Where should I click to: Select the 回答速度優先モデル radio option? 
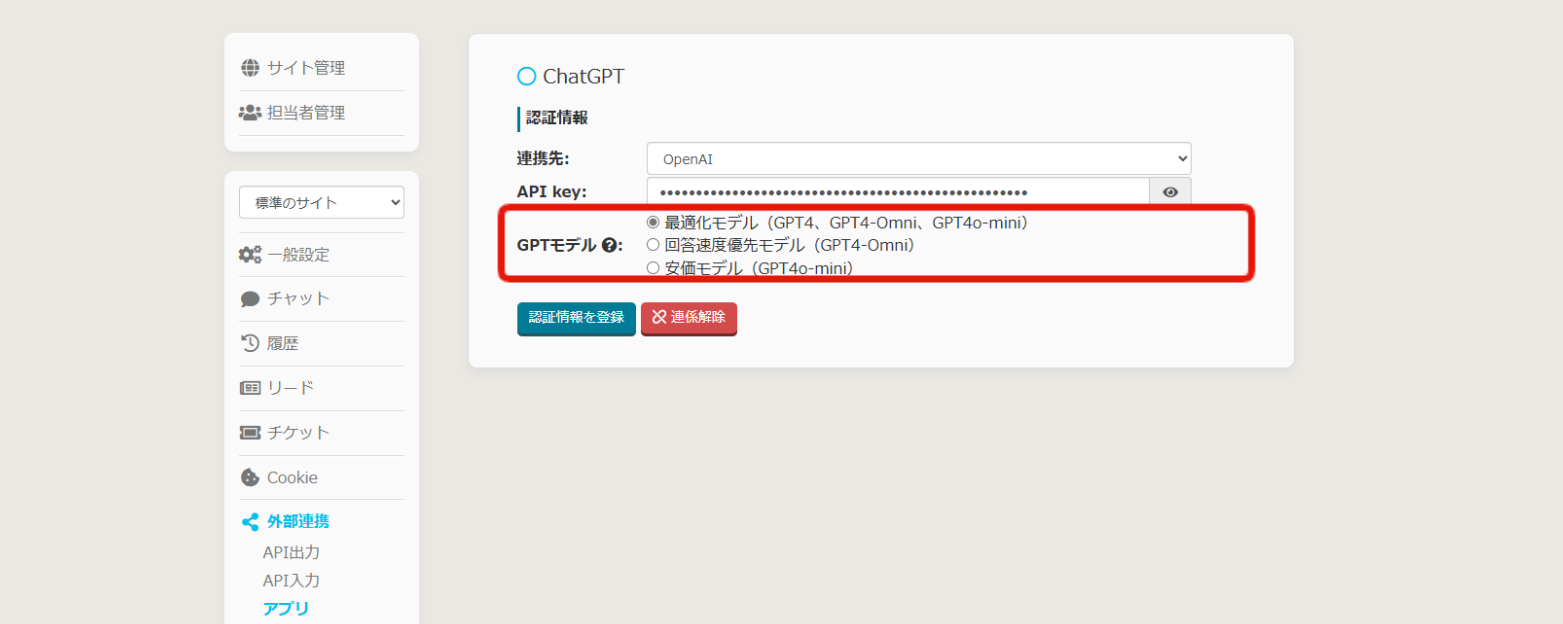[653, 244]
